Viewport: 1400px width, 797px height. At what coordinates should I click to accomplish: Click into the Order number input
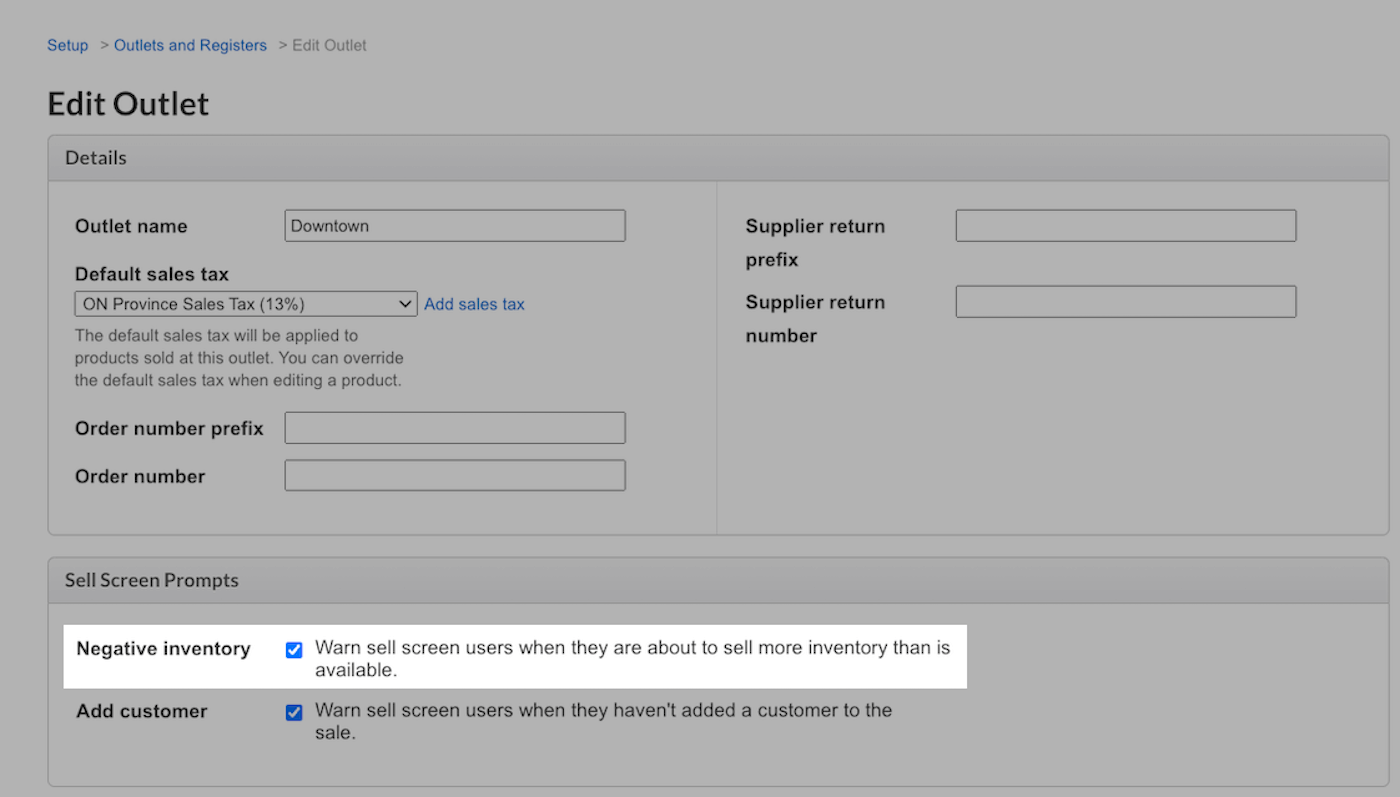point(455,475)
